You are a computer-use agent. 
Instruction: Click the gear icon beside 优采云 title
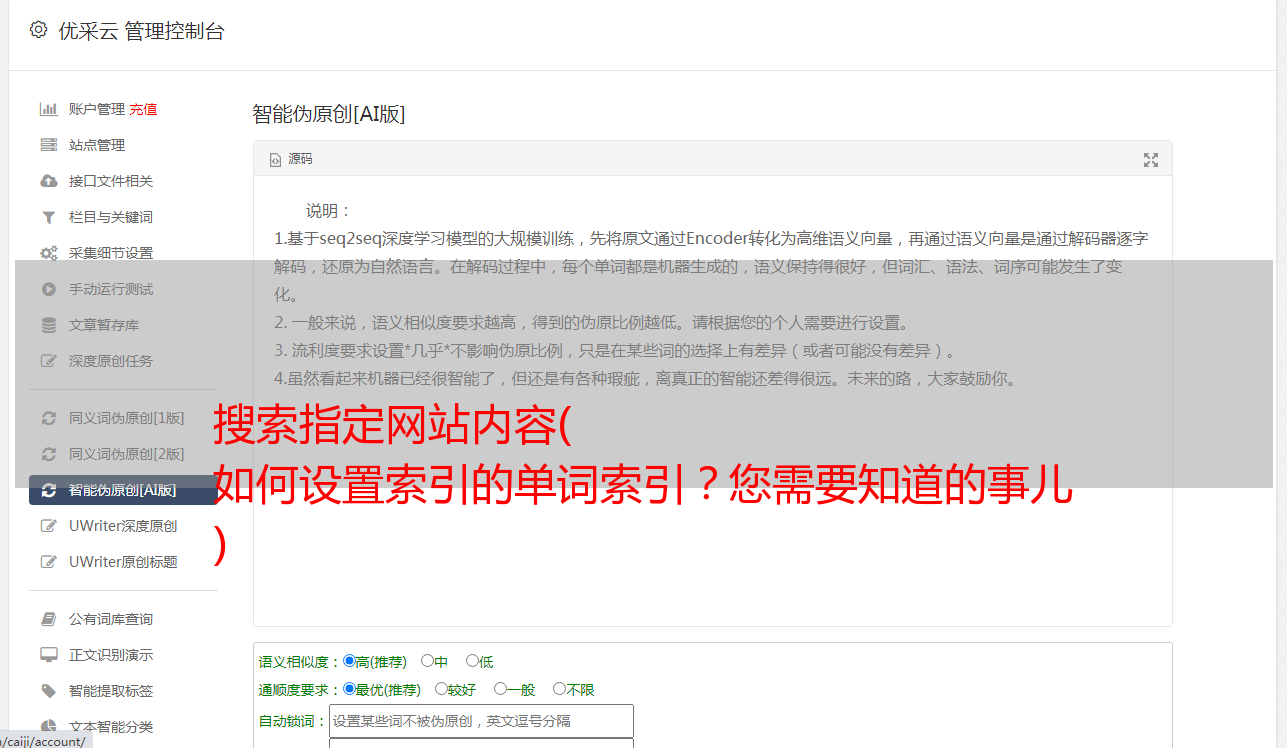[38, 30]
